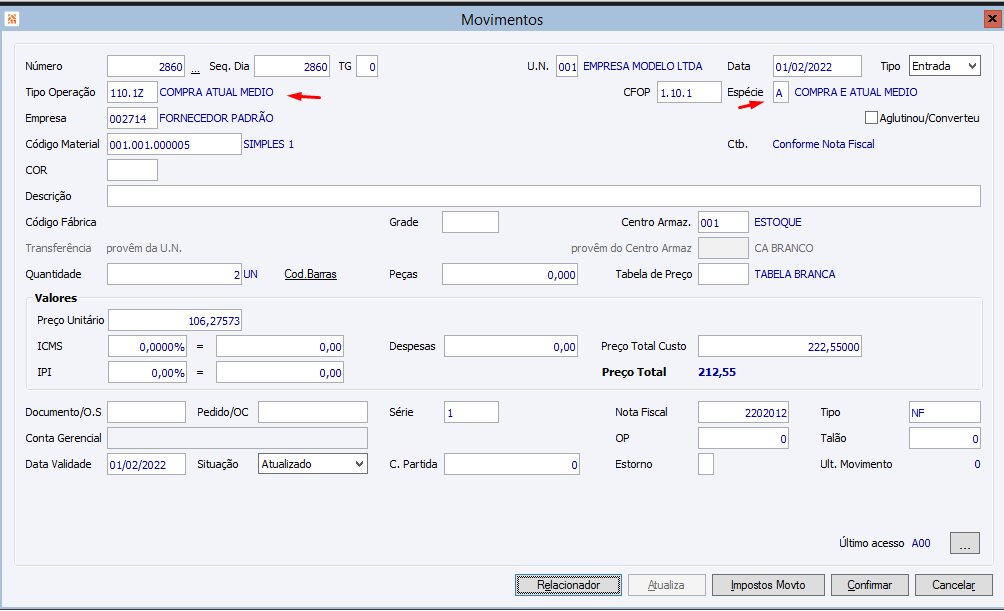Select the Espécie field
1004x611 pixels.
click(781, 92)
